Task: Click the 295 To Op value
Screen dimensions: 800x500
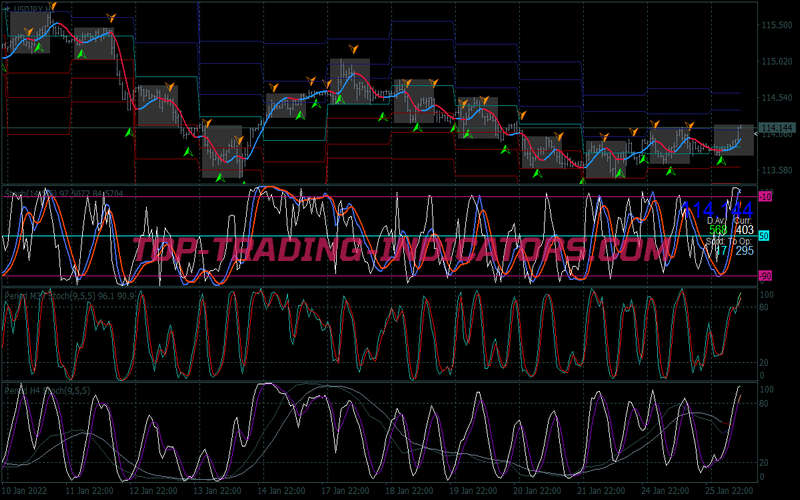Action: coord(744,251)
